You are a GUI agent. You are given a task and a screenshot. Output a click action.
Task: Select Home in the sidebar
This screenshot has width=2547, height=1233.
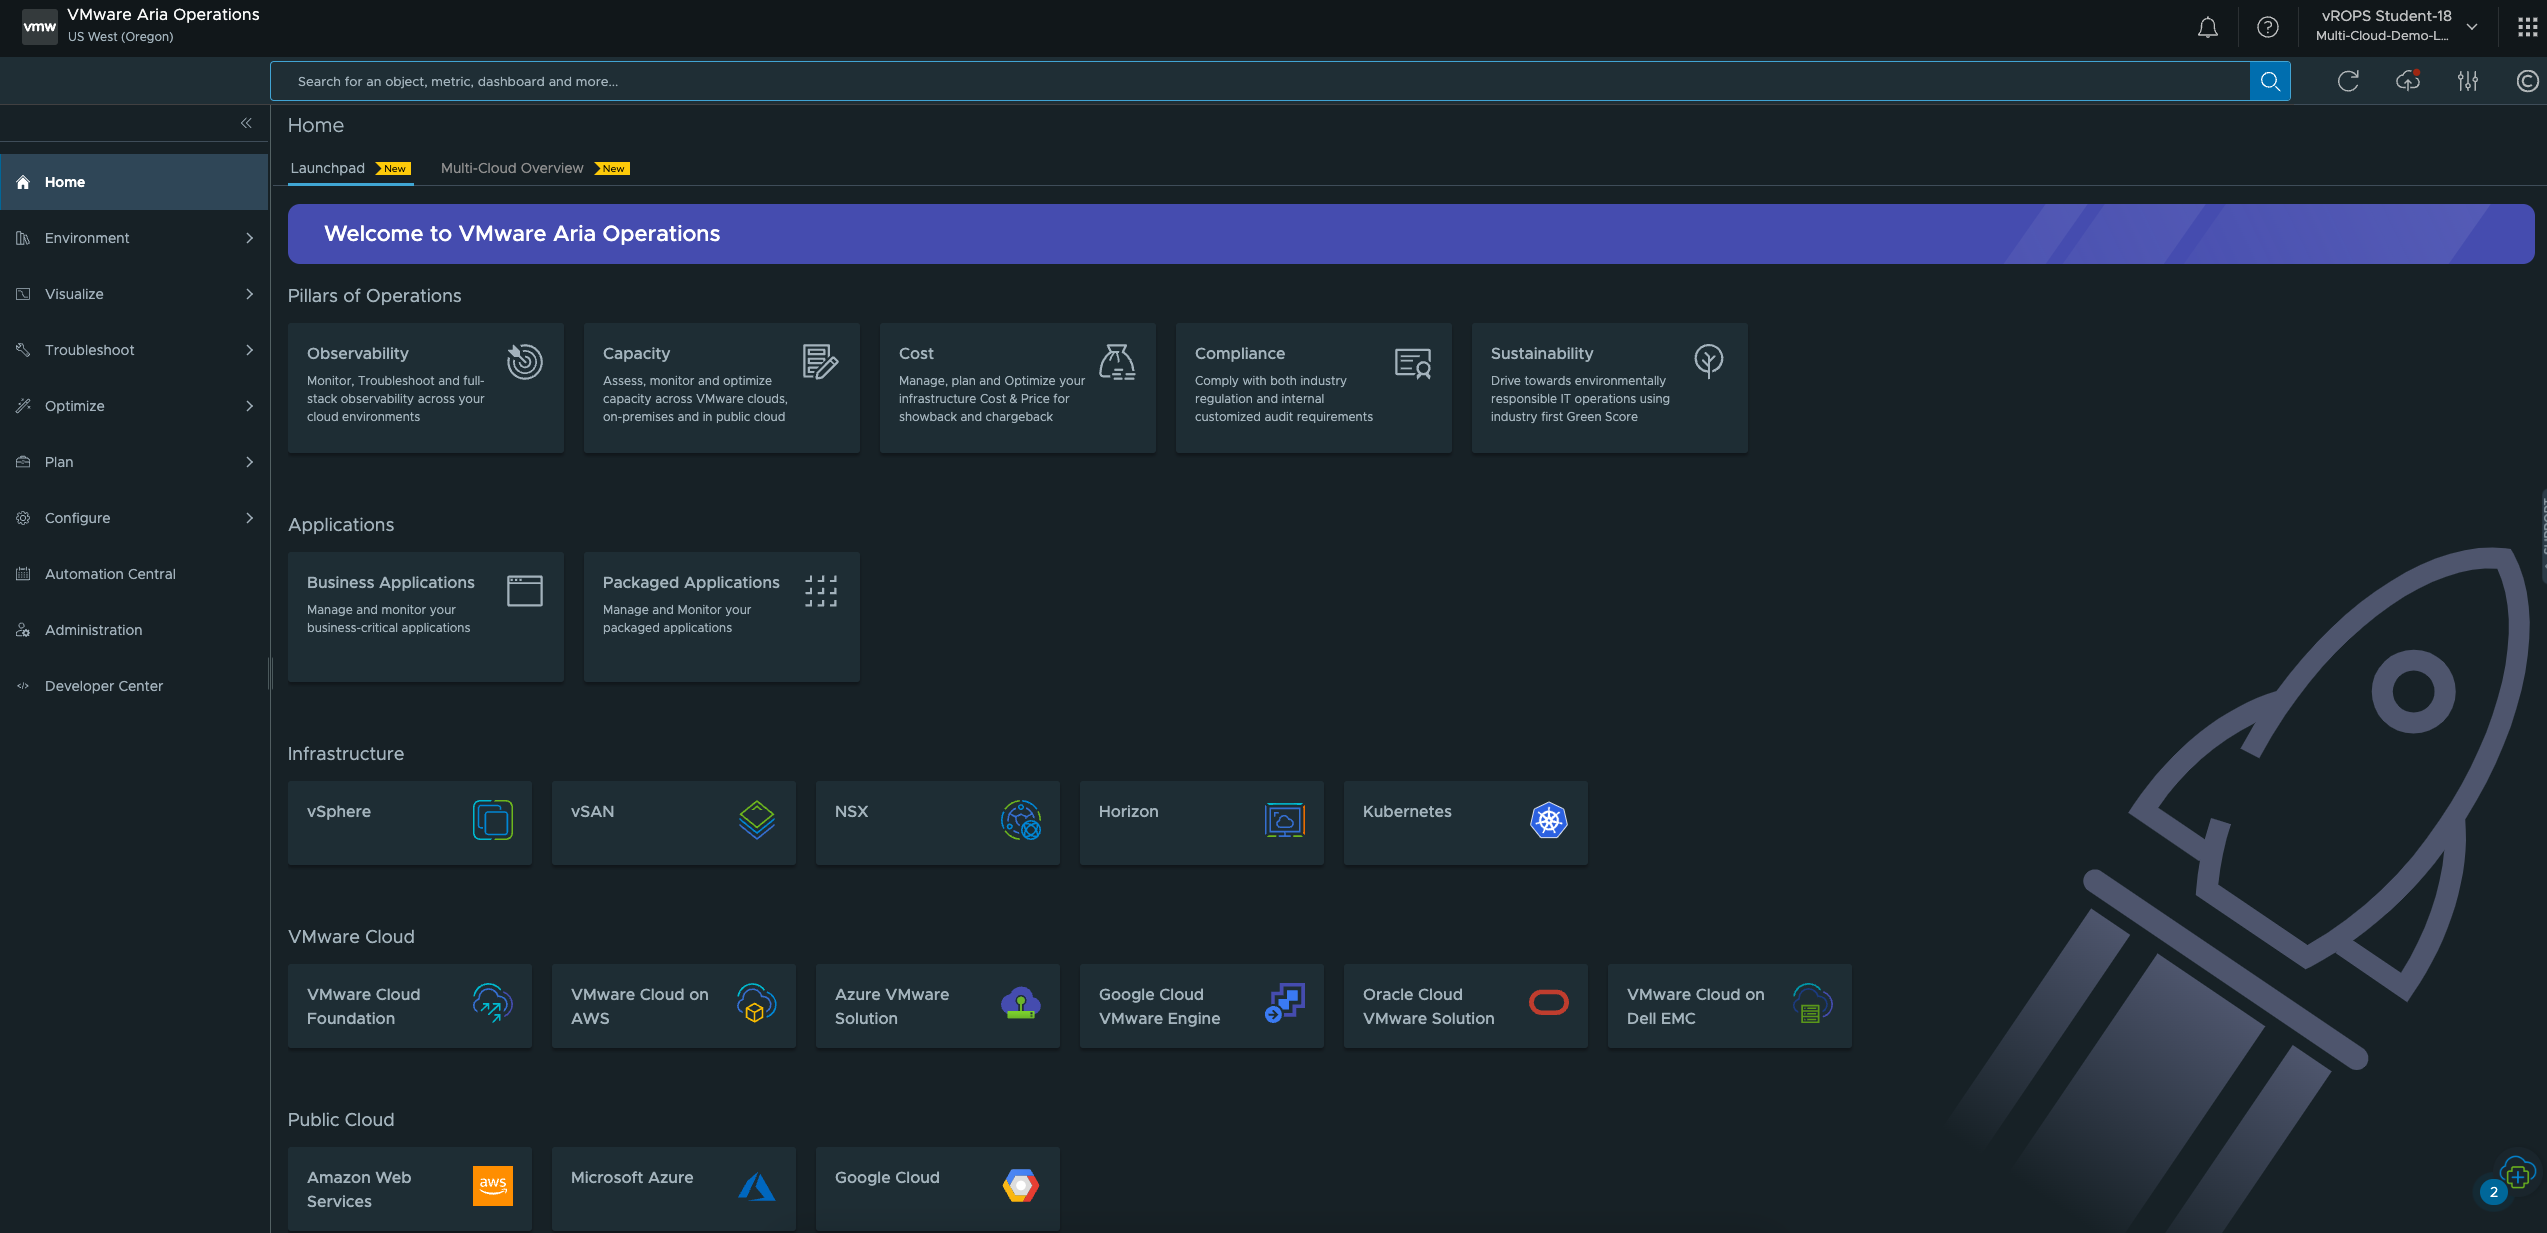tap(134, 182)
